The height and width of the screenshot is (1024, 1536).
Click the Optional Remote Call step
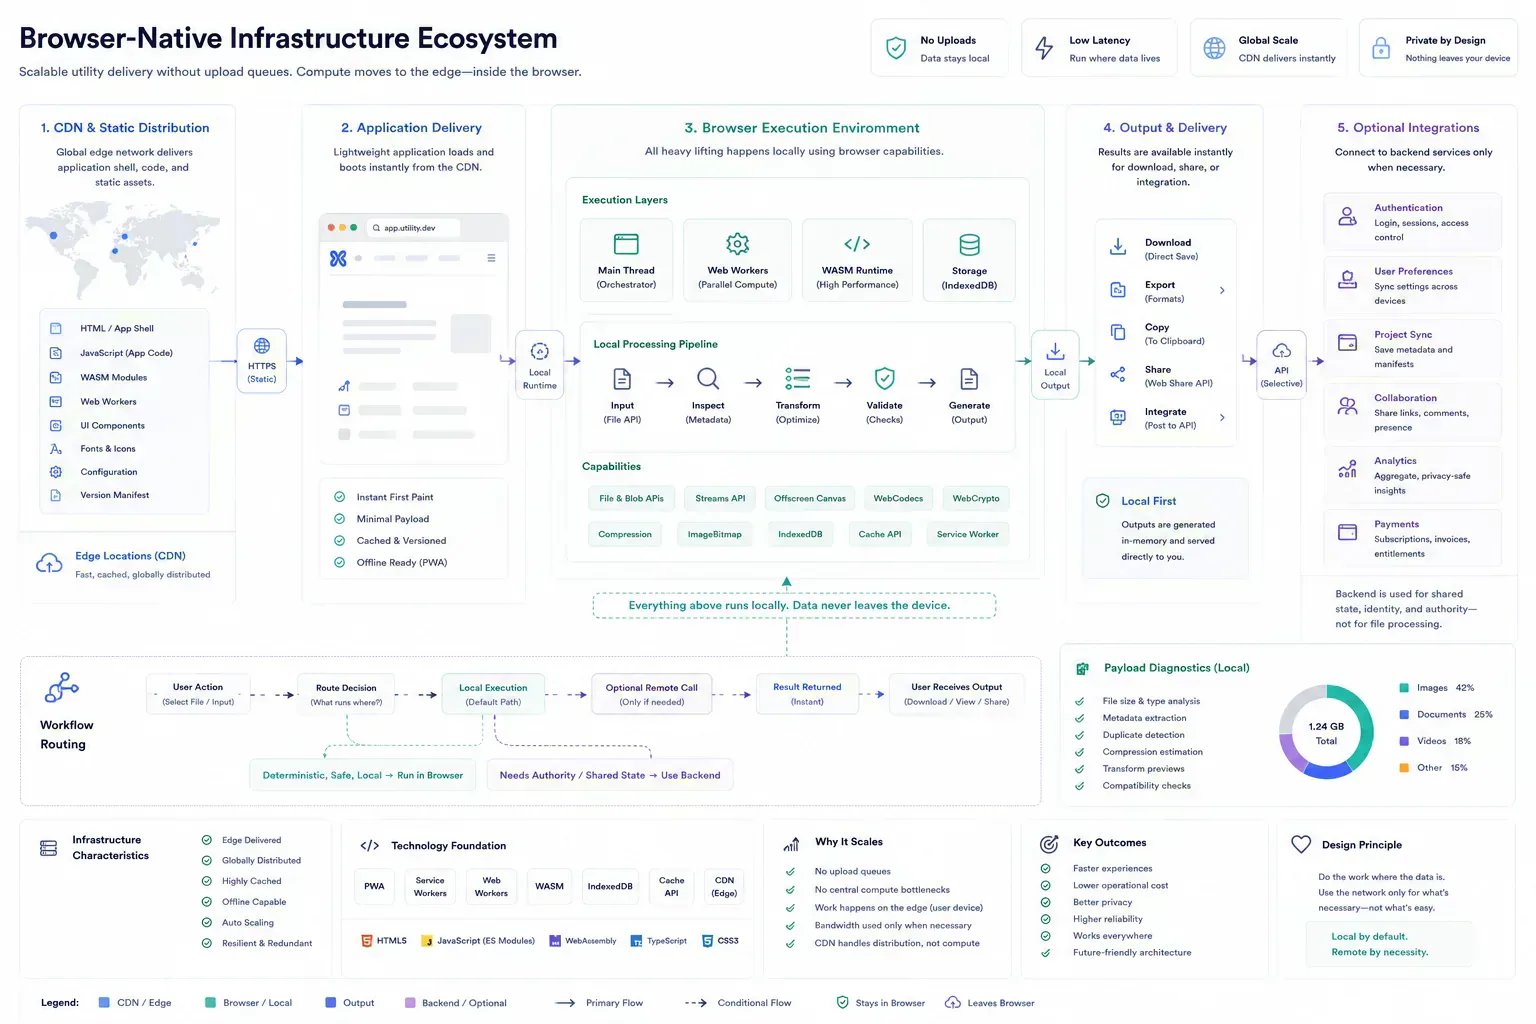coord(652,694)
